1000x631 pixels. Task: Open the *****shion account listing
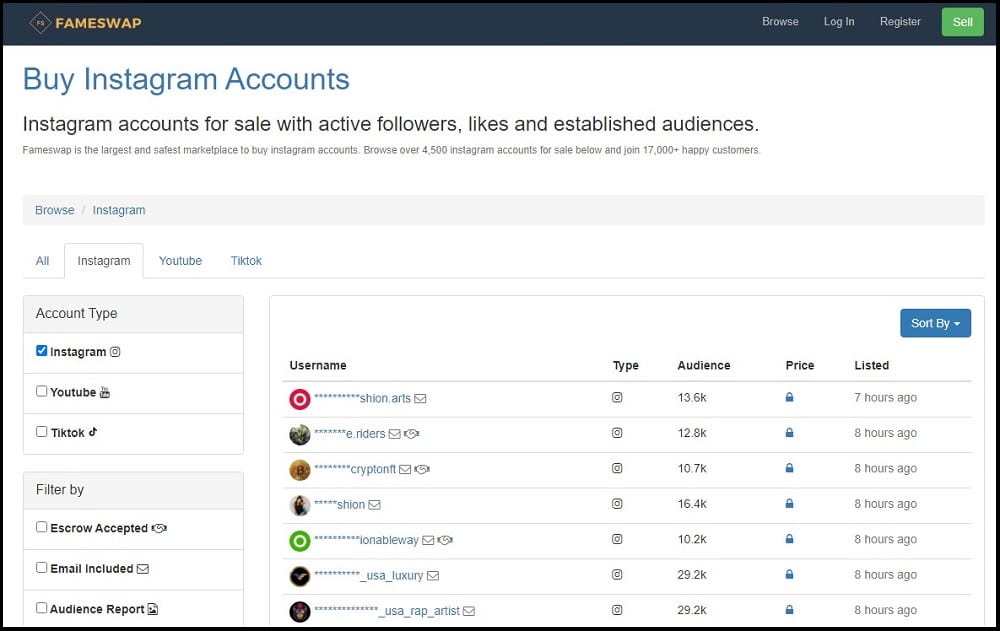339,505
